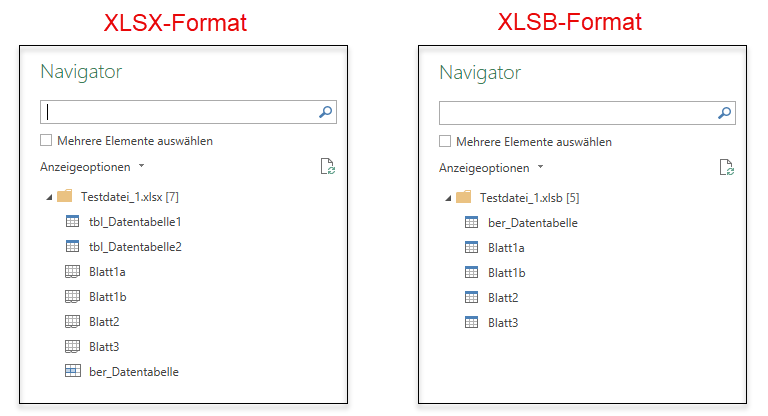Select tbl_Datentabelle2 in the XLSX list

[x=135, y=246]
